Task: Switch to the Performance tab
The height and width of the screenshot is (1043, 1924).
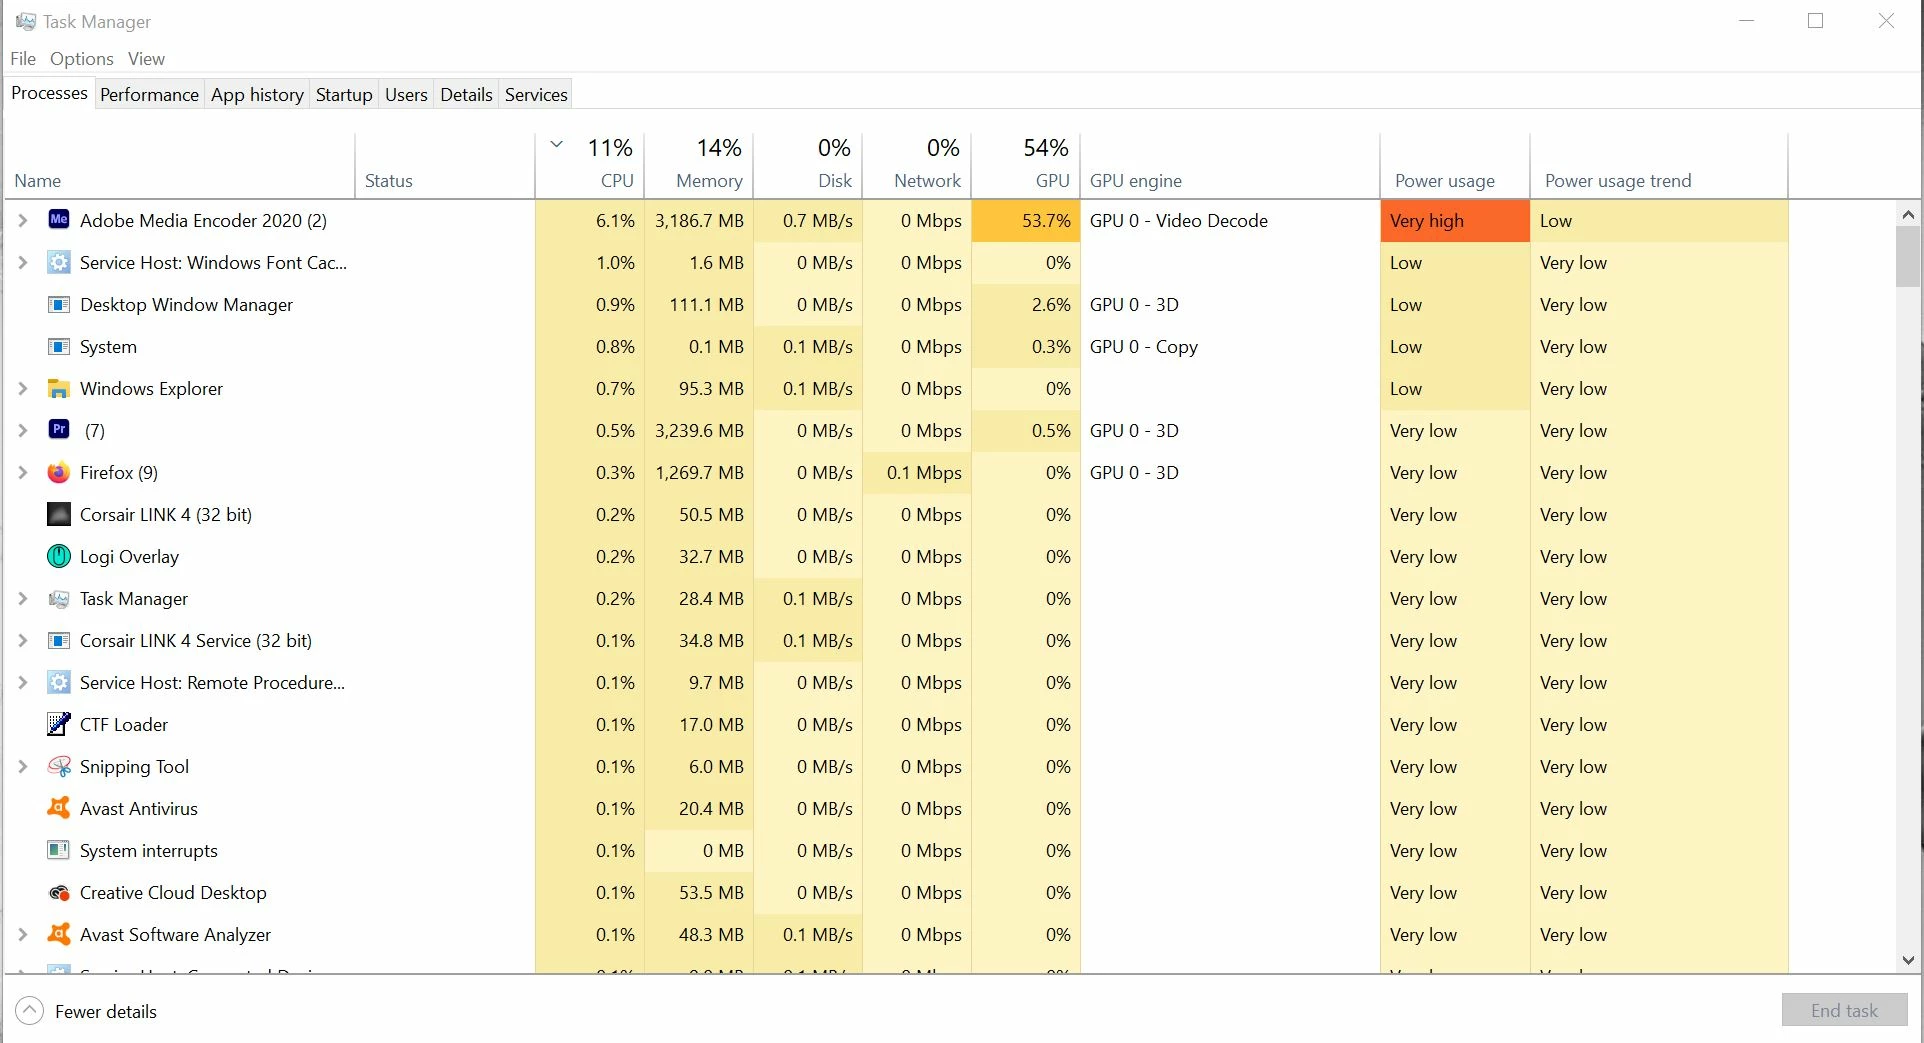Action: pos(149,94)
